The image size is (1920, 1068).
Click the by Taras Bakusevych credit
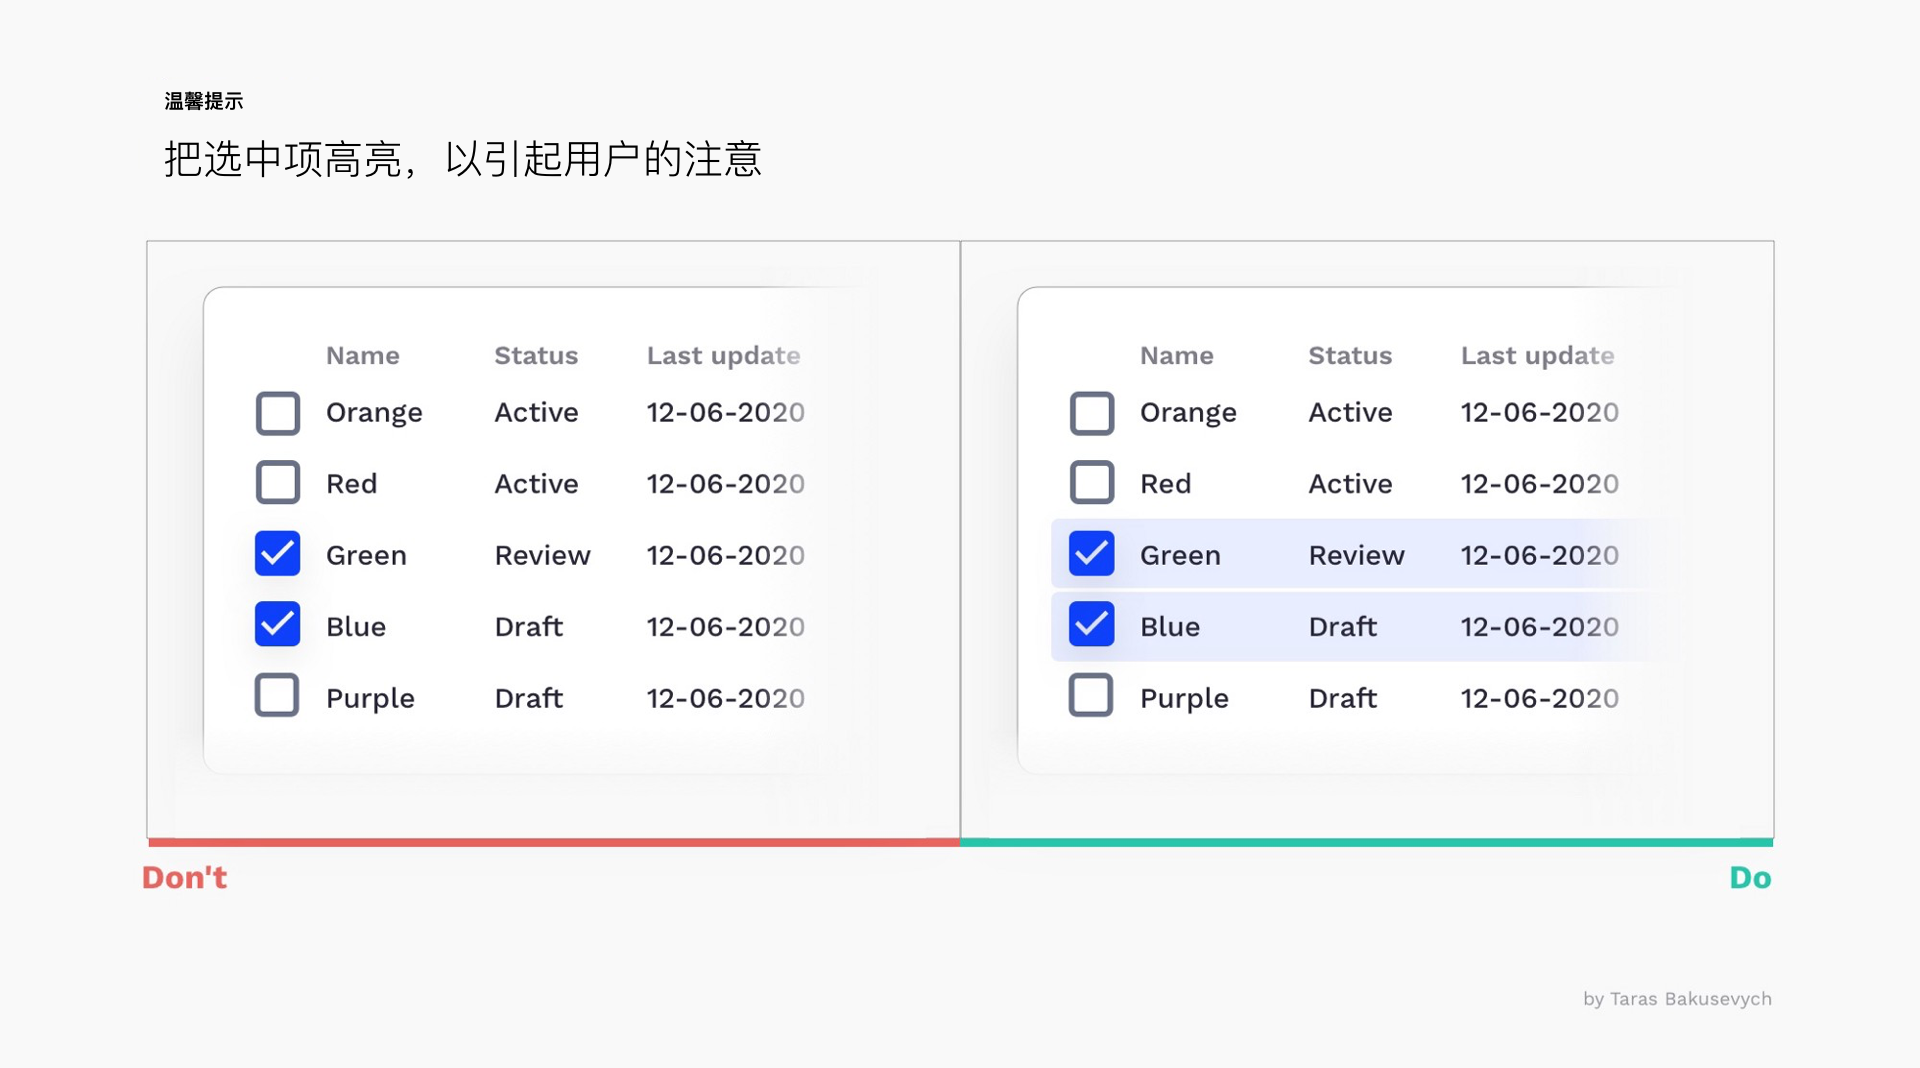[1677, 999]
